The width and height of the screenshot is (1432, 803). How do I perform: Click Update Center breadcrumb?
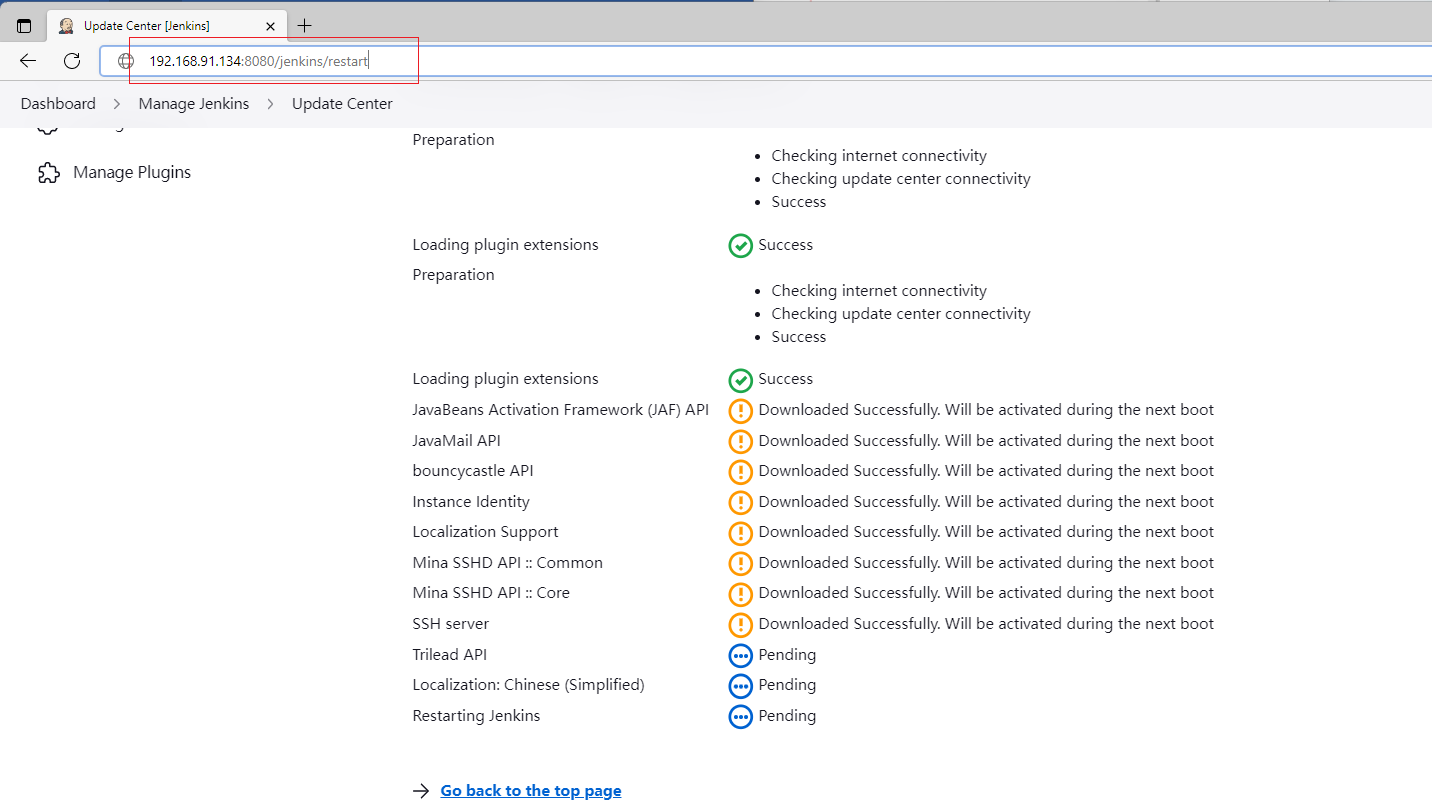coord(342,104)
